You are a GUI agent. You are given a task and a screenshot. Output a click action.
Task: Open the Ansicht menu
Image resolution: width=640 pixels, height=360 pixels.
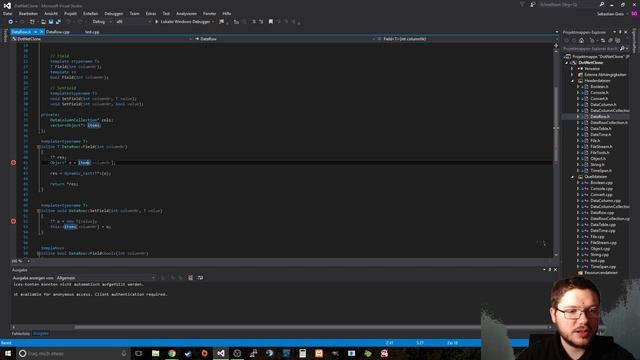pyautogui.click(x=51, y=13)
